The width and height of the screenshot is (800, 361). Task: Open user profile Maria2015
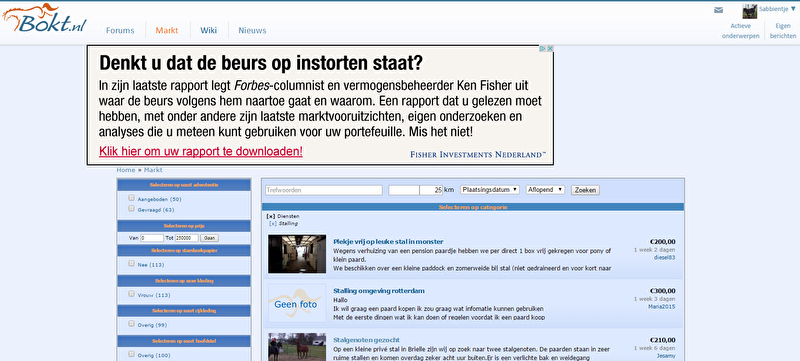click(662, 306)
